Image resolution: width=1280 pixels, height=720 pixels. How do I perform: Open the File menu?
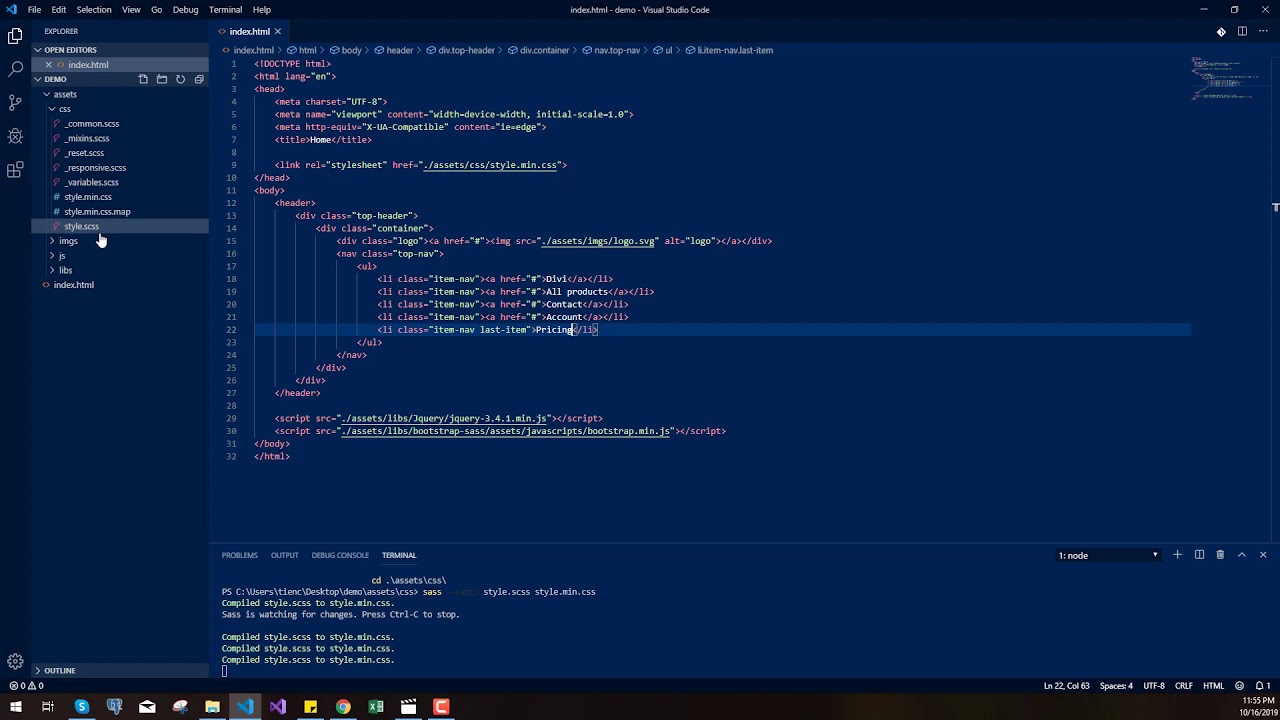point(34,9)
